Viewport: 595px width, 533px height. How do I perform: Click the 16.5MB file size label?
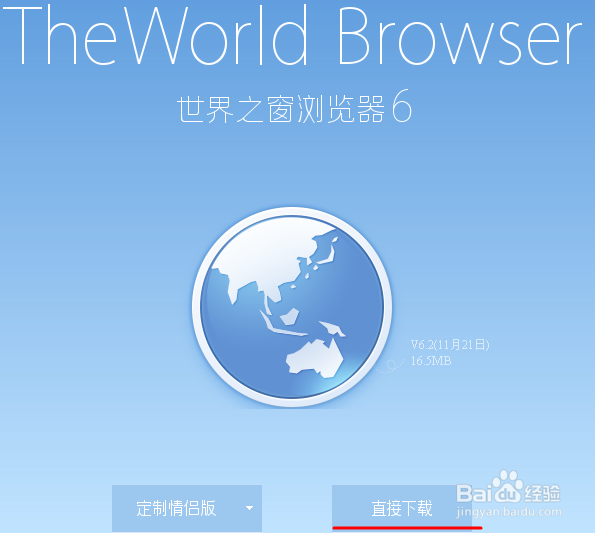pyautogui.click(x=431, y=360)
